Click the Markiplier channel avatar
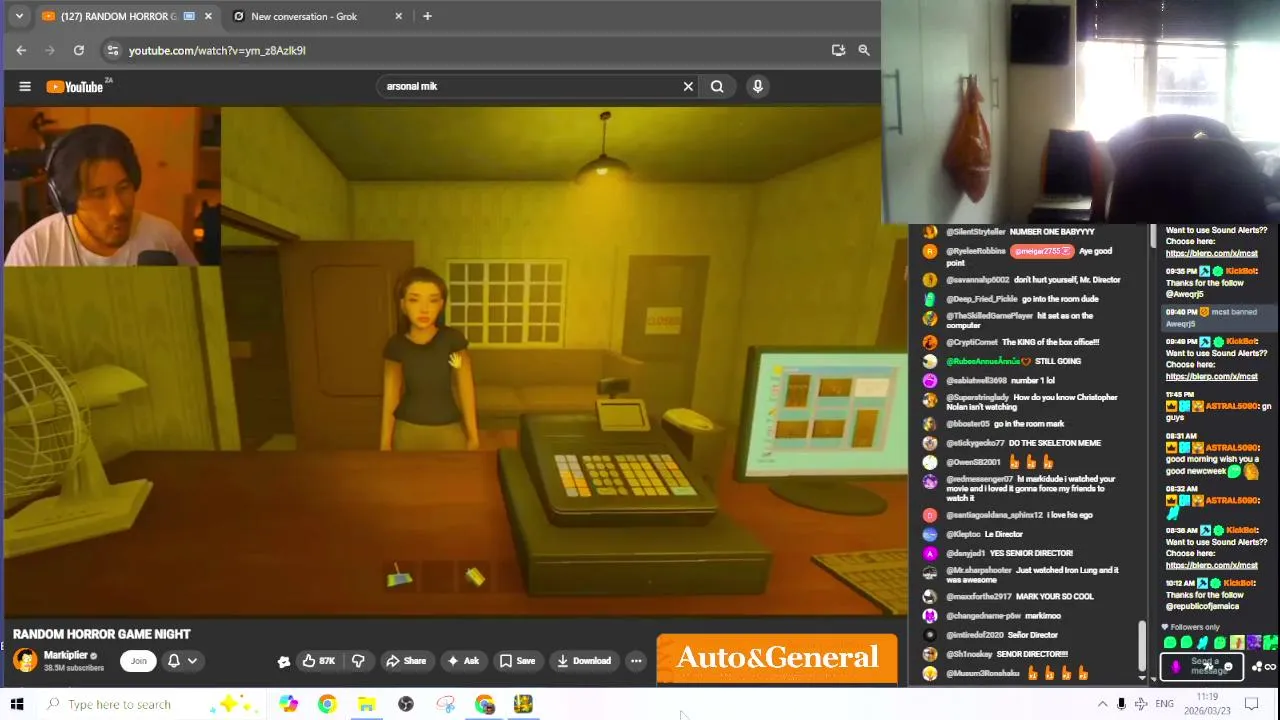This screenshot has height=720, width=1280. (x=25, y=660)
